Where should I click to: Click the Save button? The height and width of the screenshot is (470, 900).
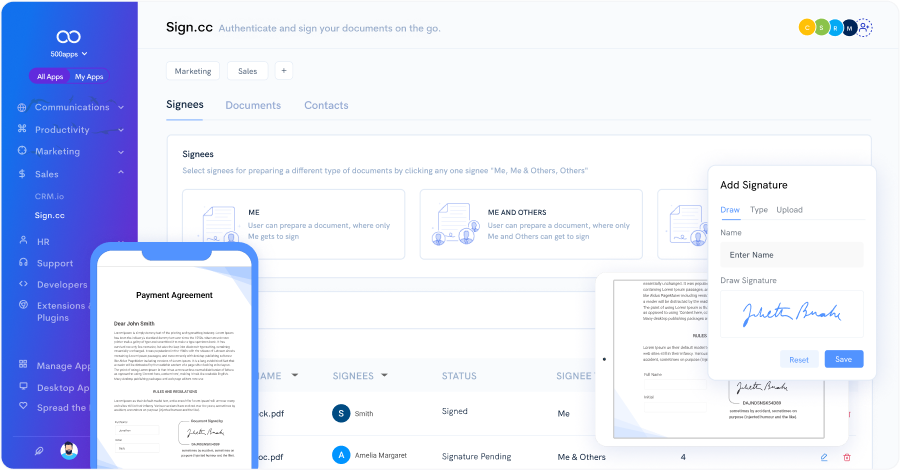[x=844, y=359]
